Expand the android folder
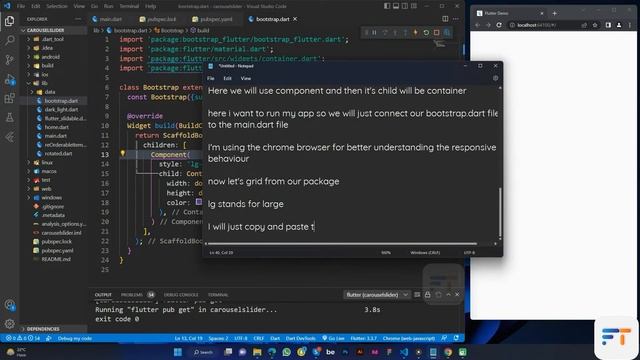640x360 pixels. (29, 57)
